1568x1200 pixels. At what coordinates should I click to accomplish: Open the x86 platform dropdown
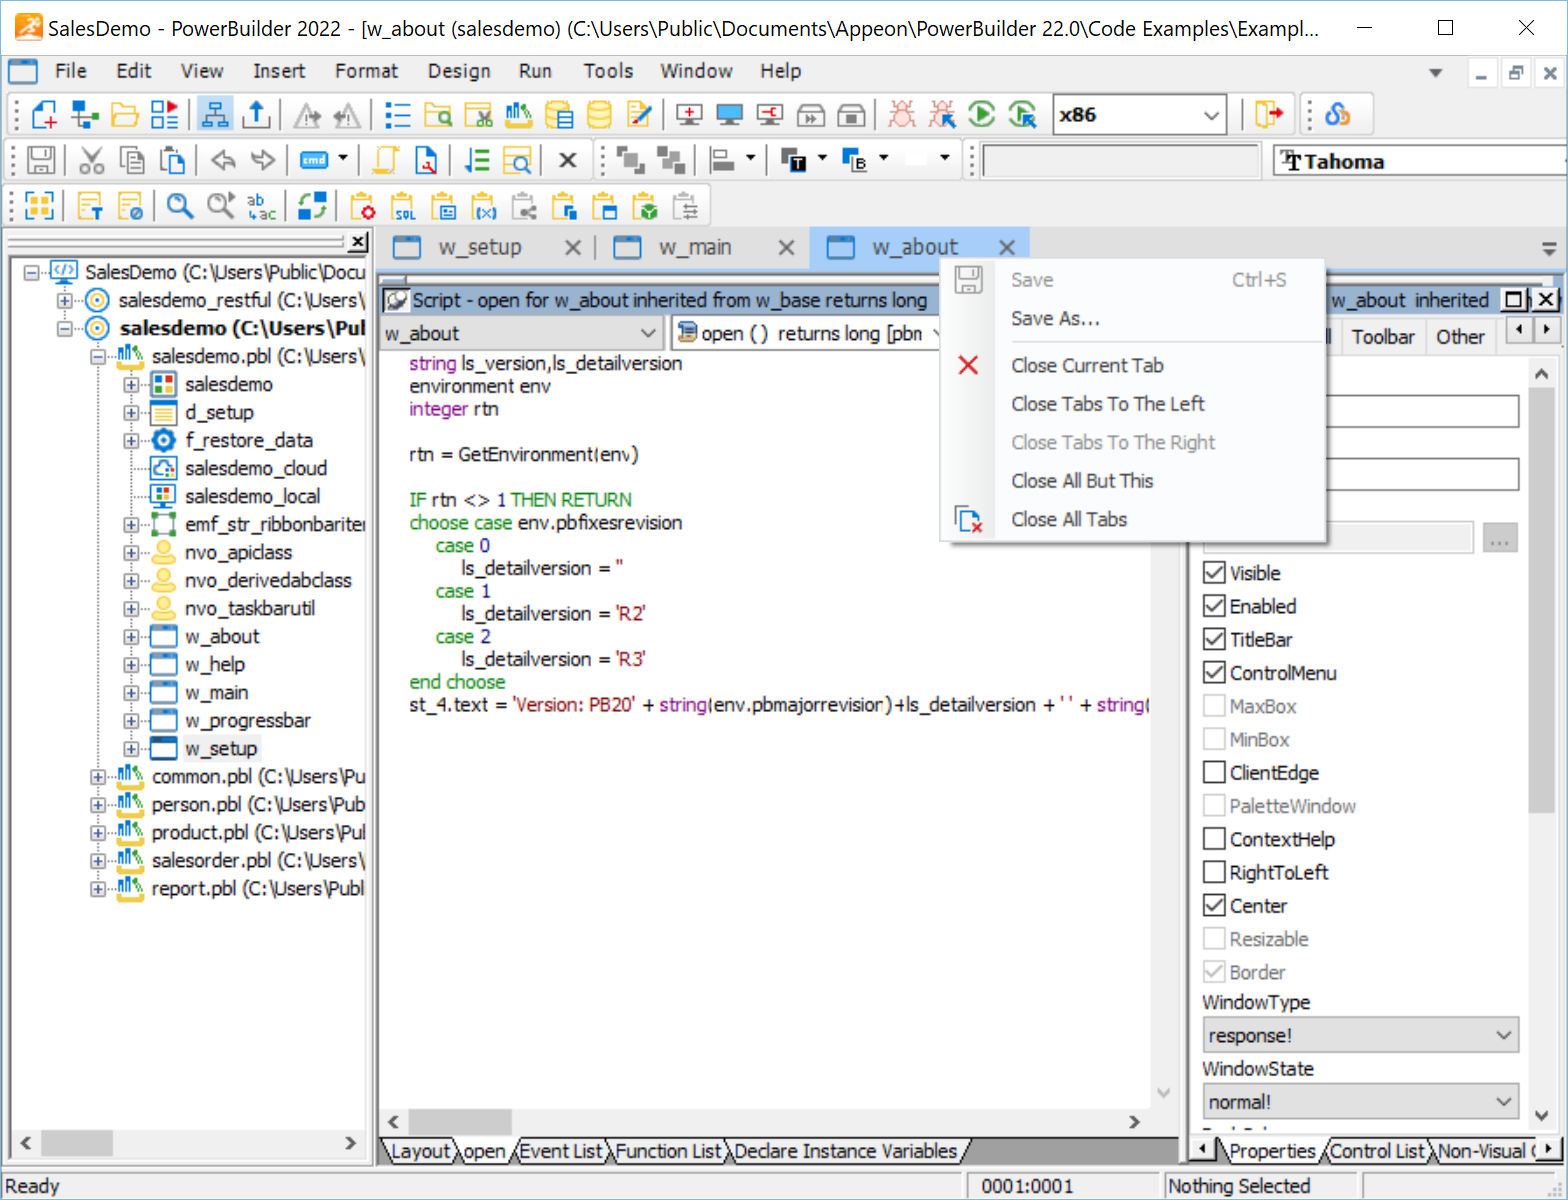coord(1139,115)
